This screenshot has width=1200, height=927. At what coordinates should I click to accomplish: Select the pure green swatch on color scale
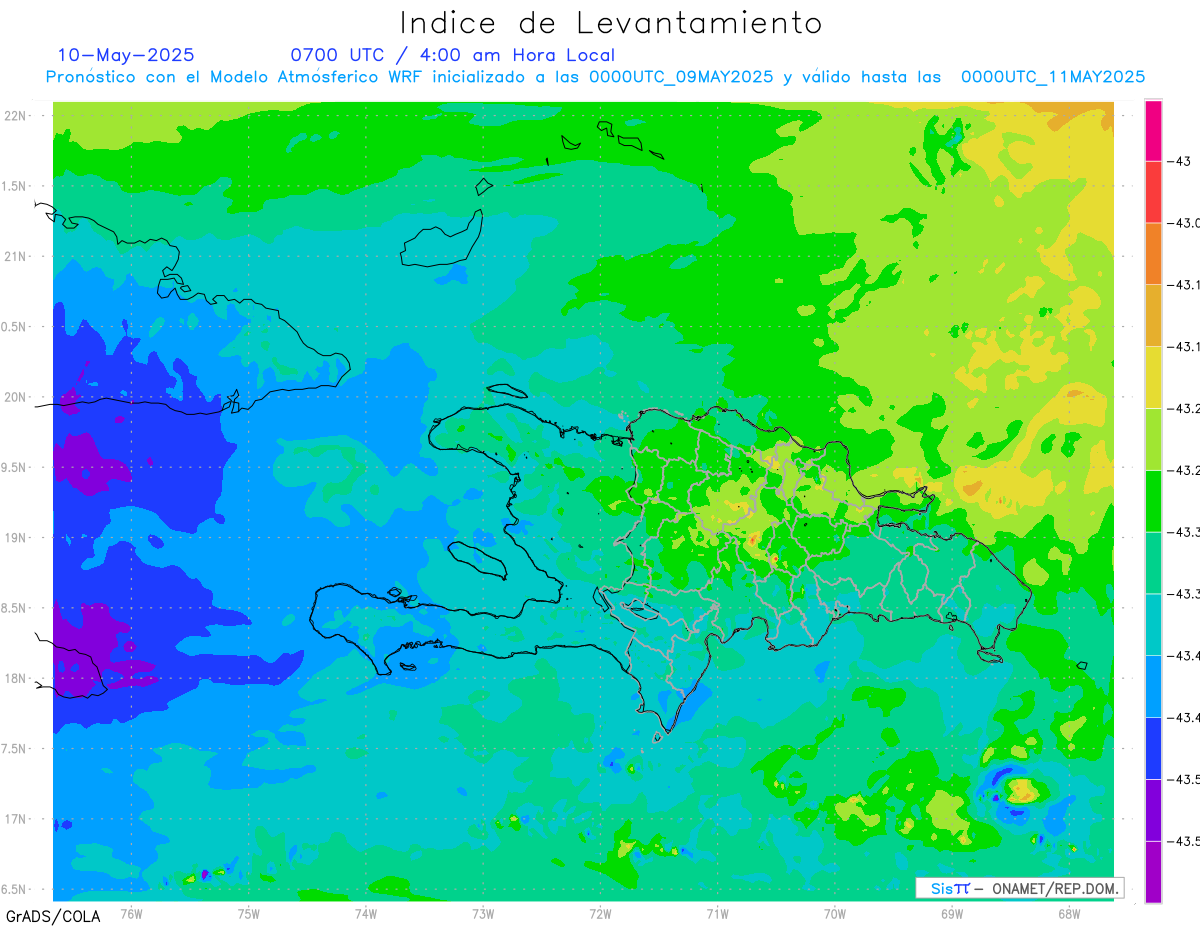(1153, 501)
